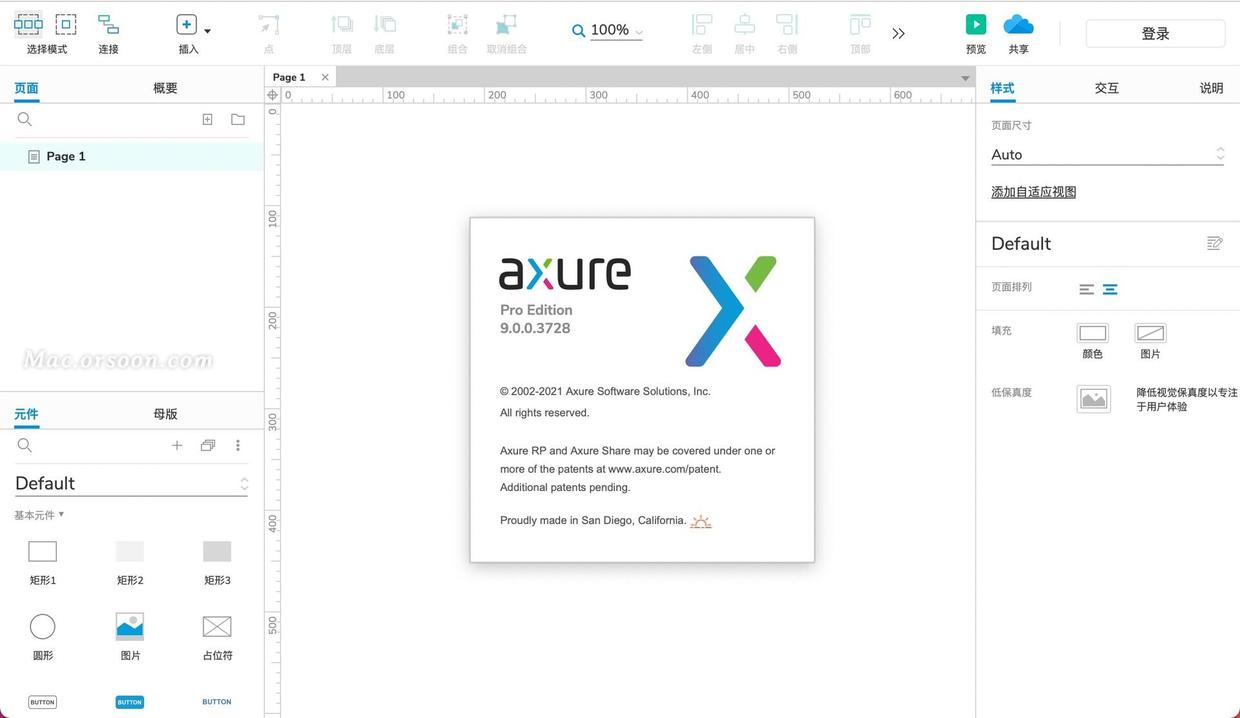Switch to the 元件 libraries tab
The width and height of the screenshot is (1240, 718).
tap(26, 414)
